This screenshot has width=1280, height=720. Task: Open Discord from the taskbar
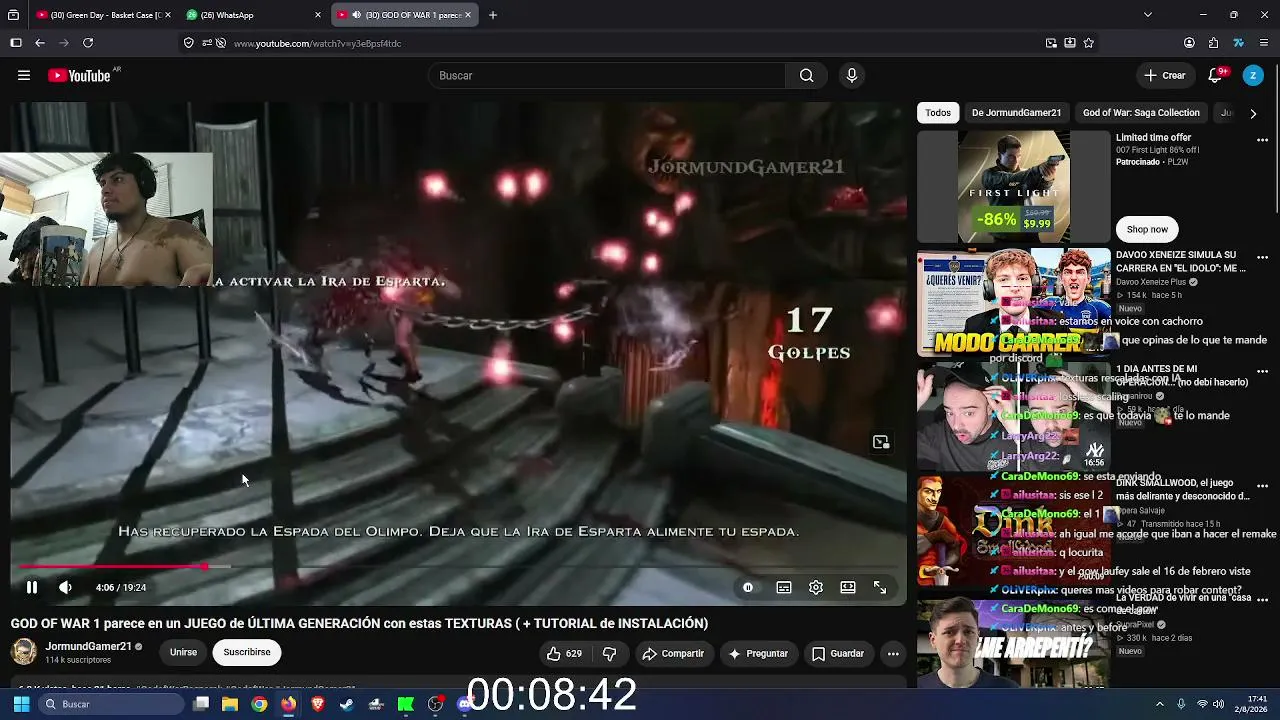464,704
